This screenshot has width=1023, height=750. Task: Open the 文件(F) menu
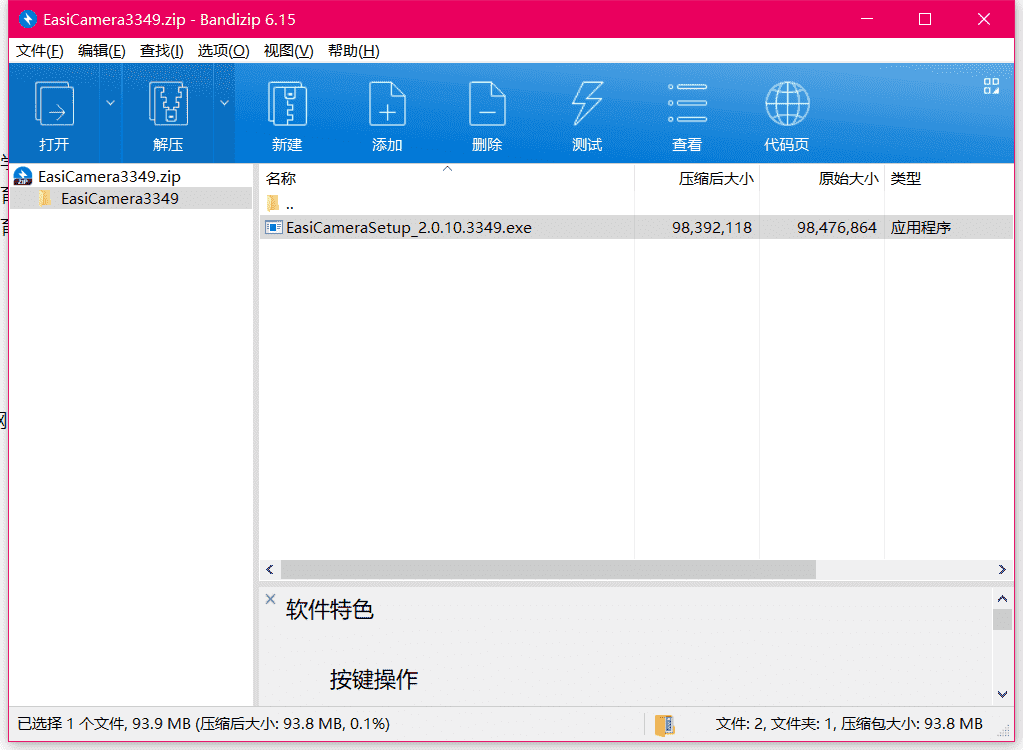point(40,51)
